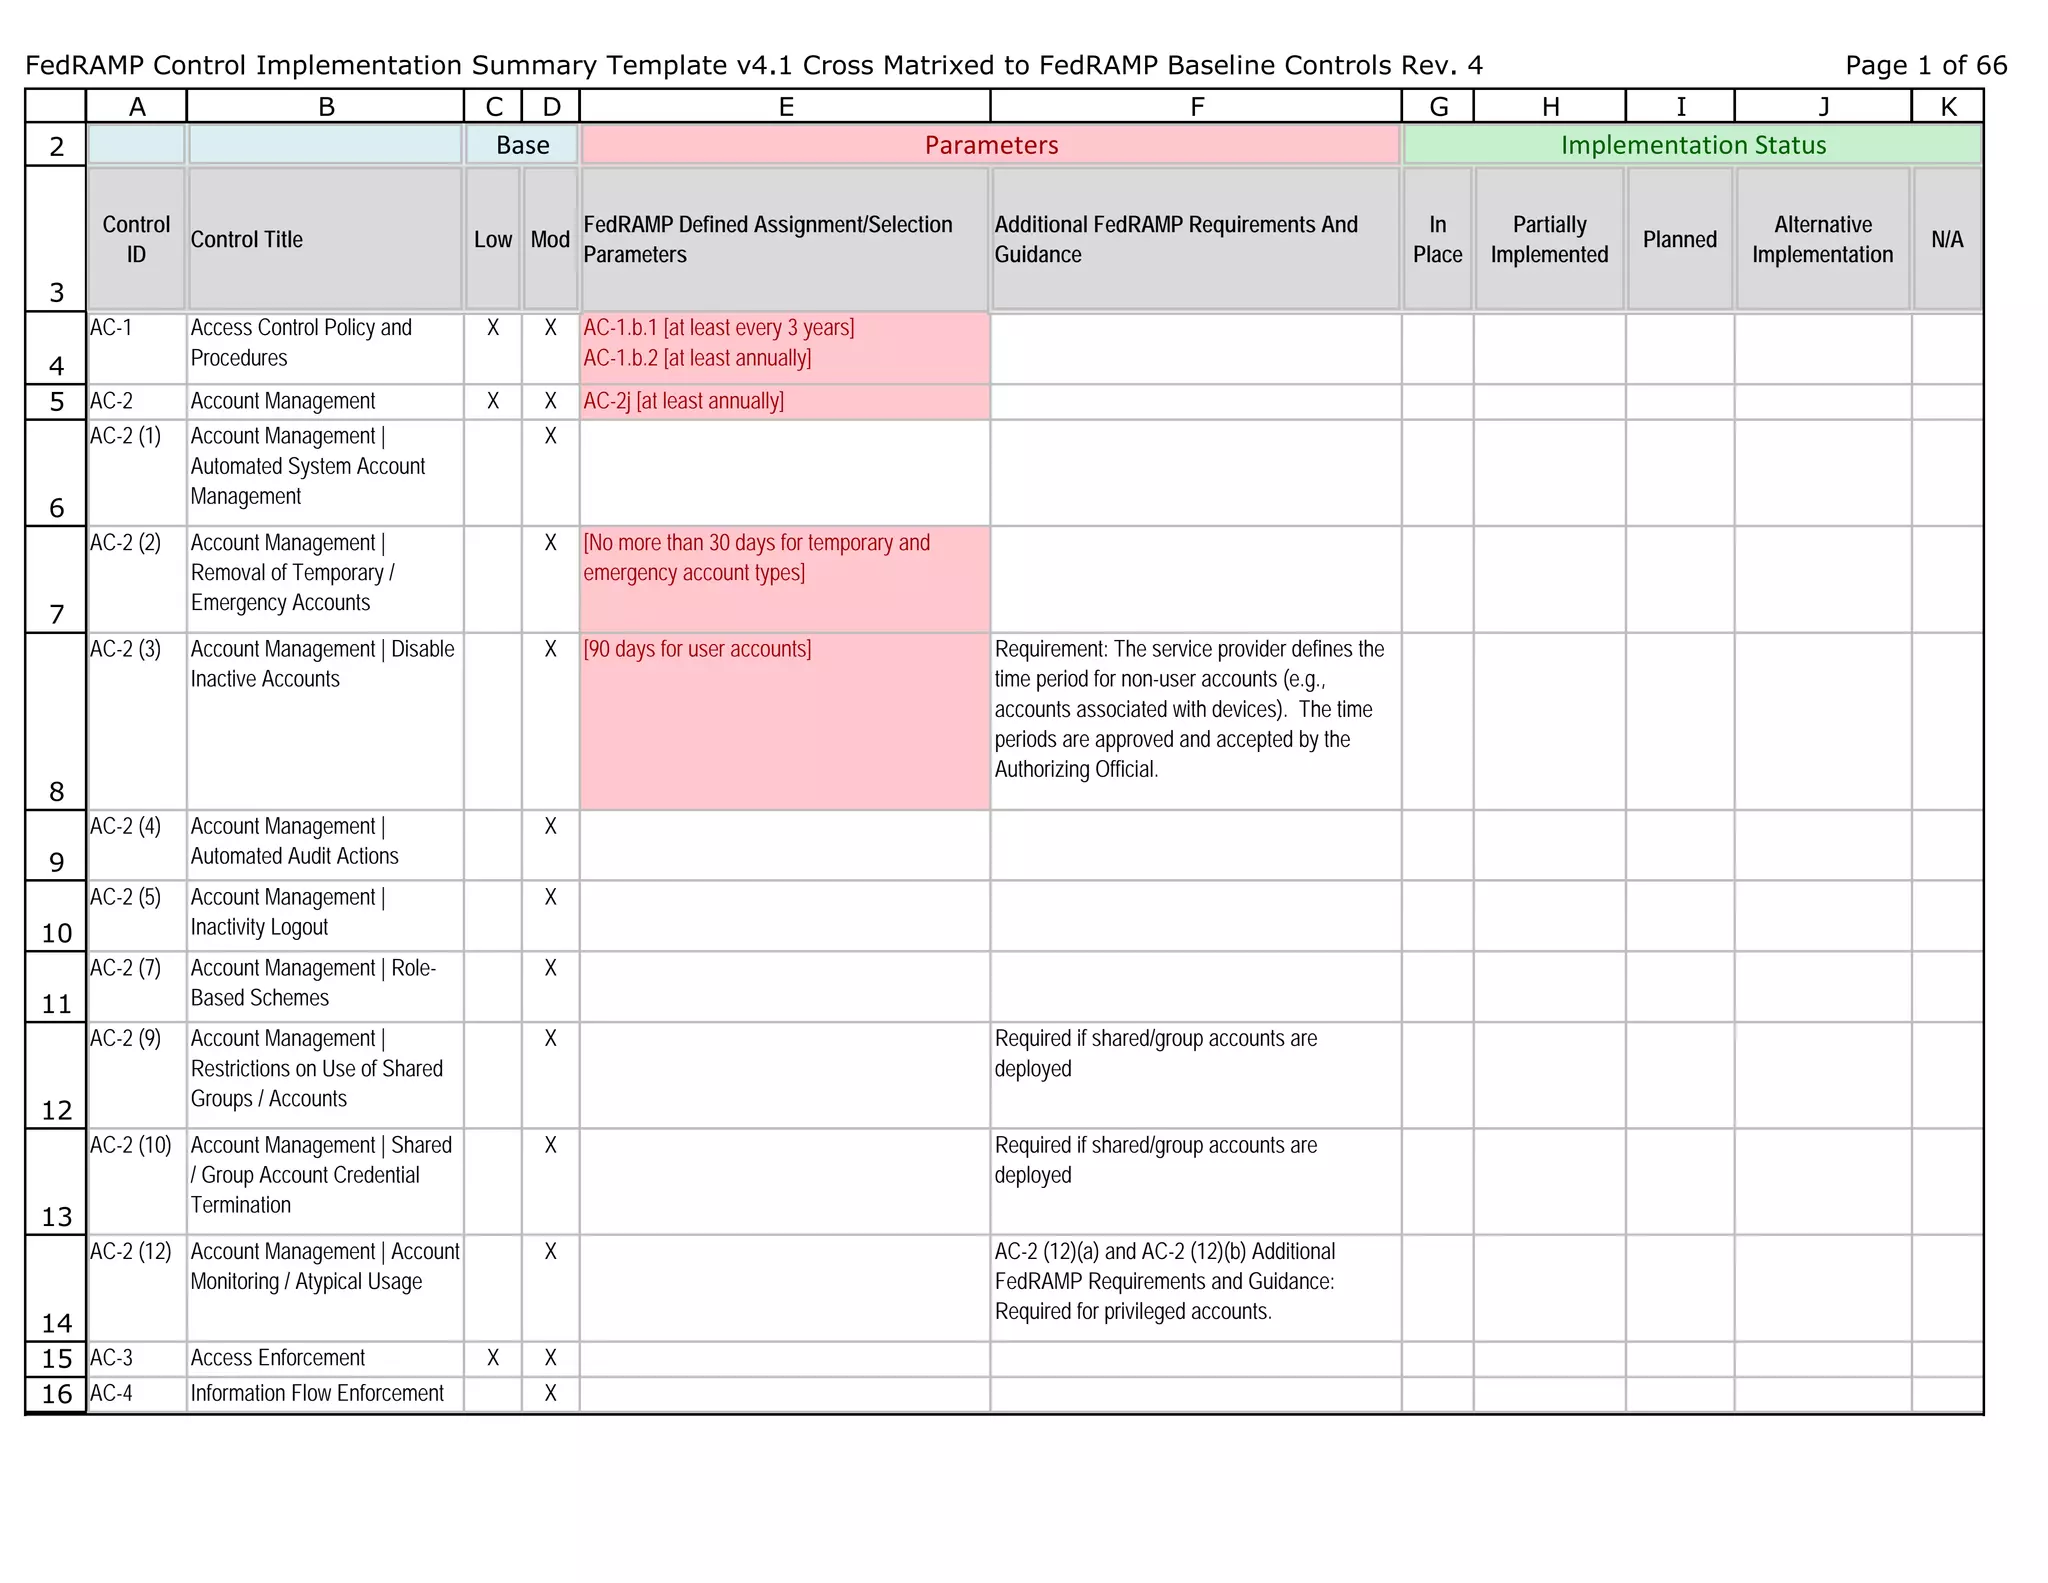The height and width of the screenshot is (1583, 2048).
Task: Click the red Parameters header cell
Action: click(990, 145)
